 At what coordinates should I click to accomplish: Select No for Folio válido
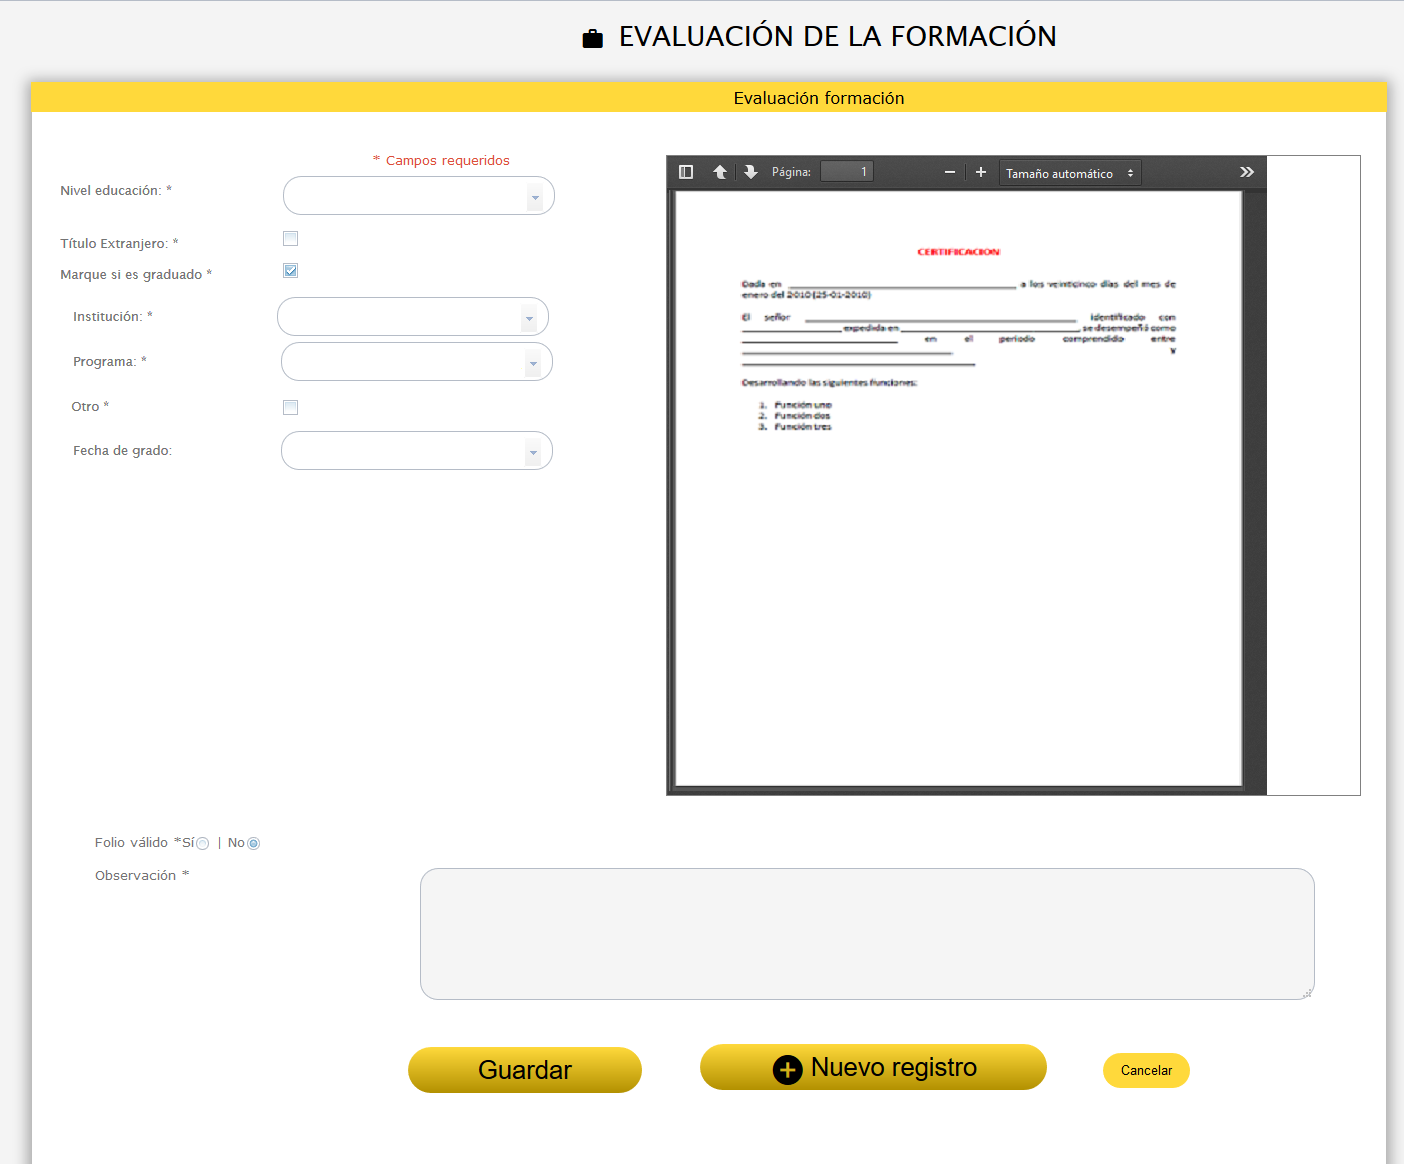click(254, 844)
